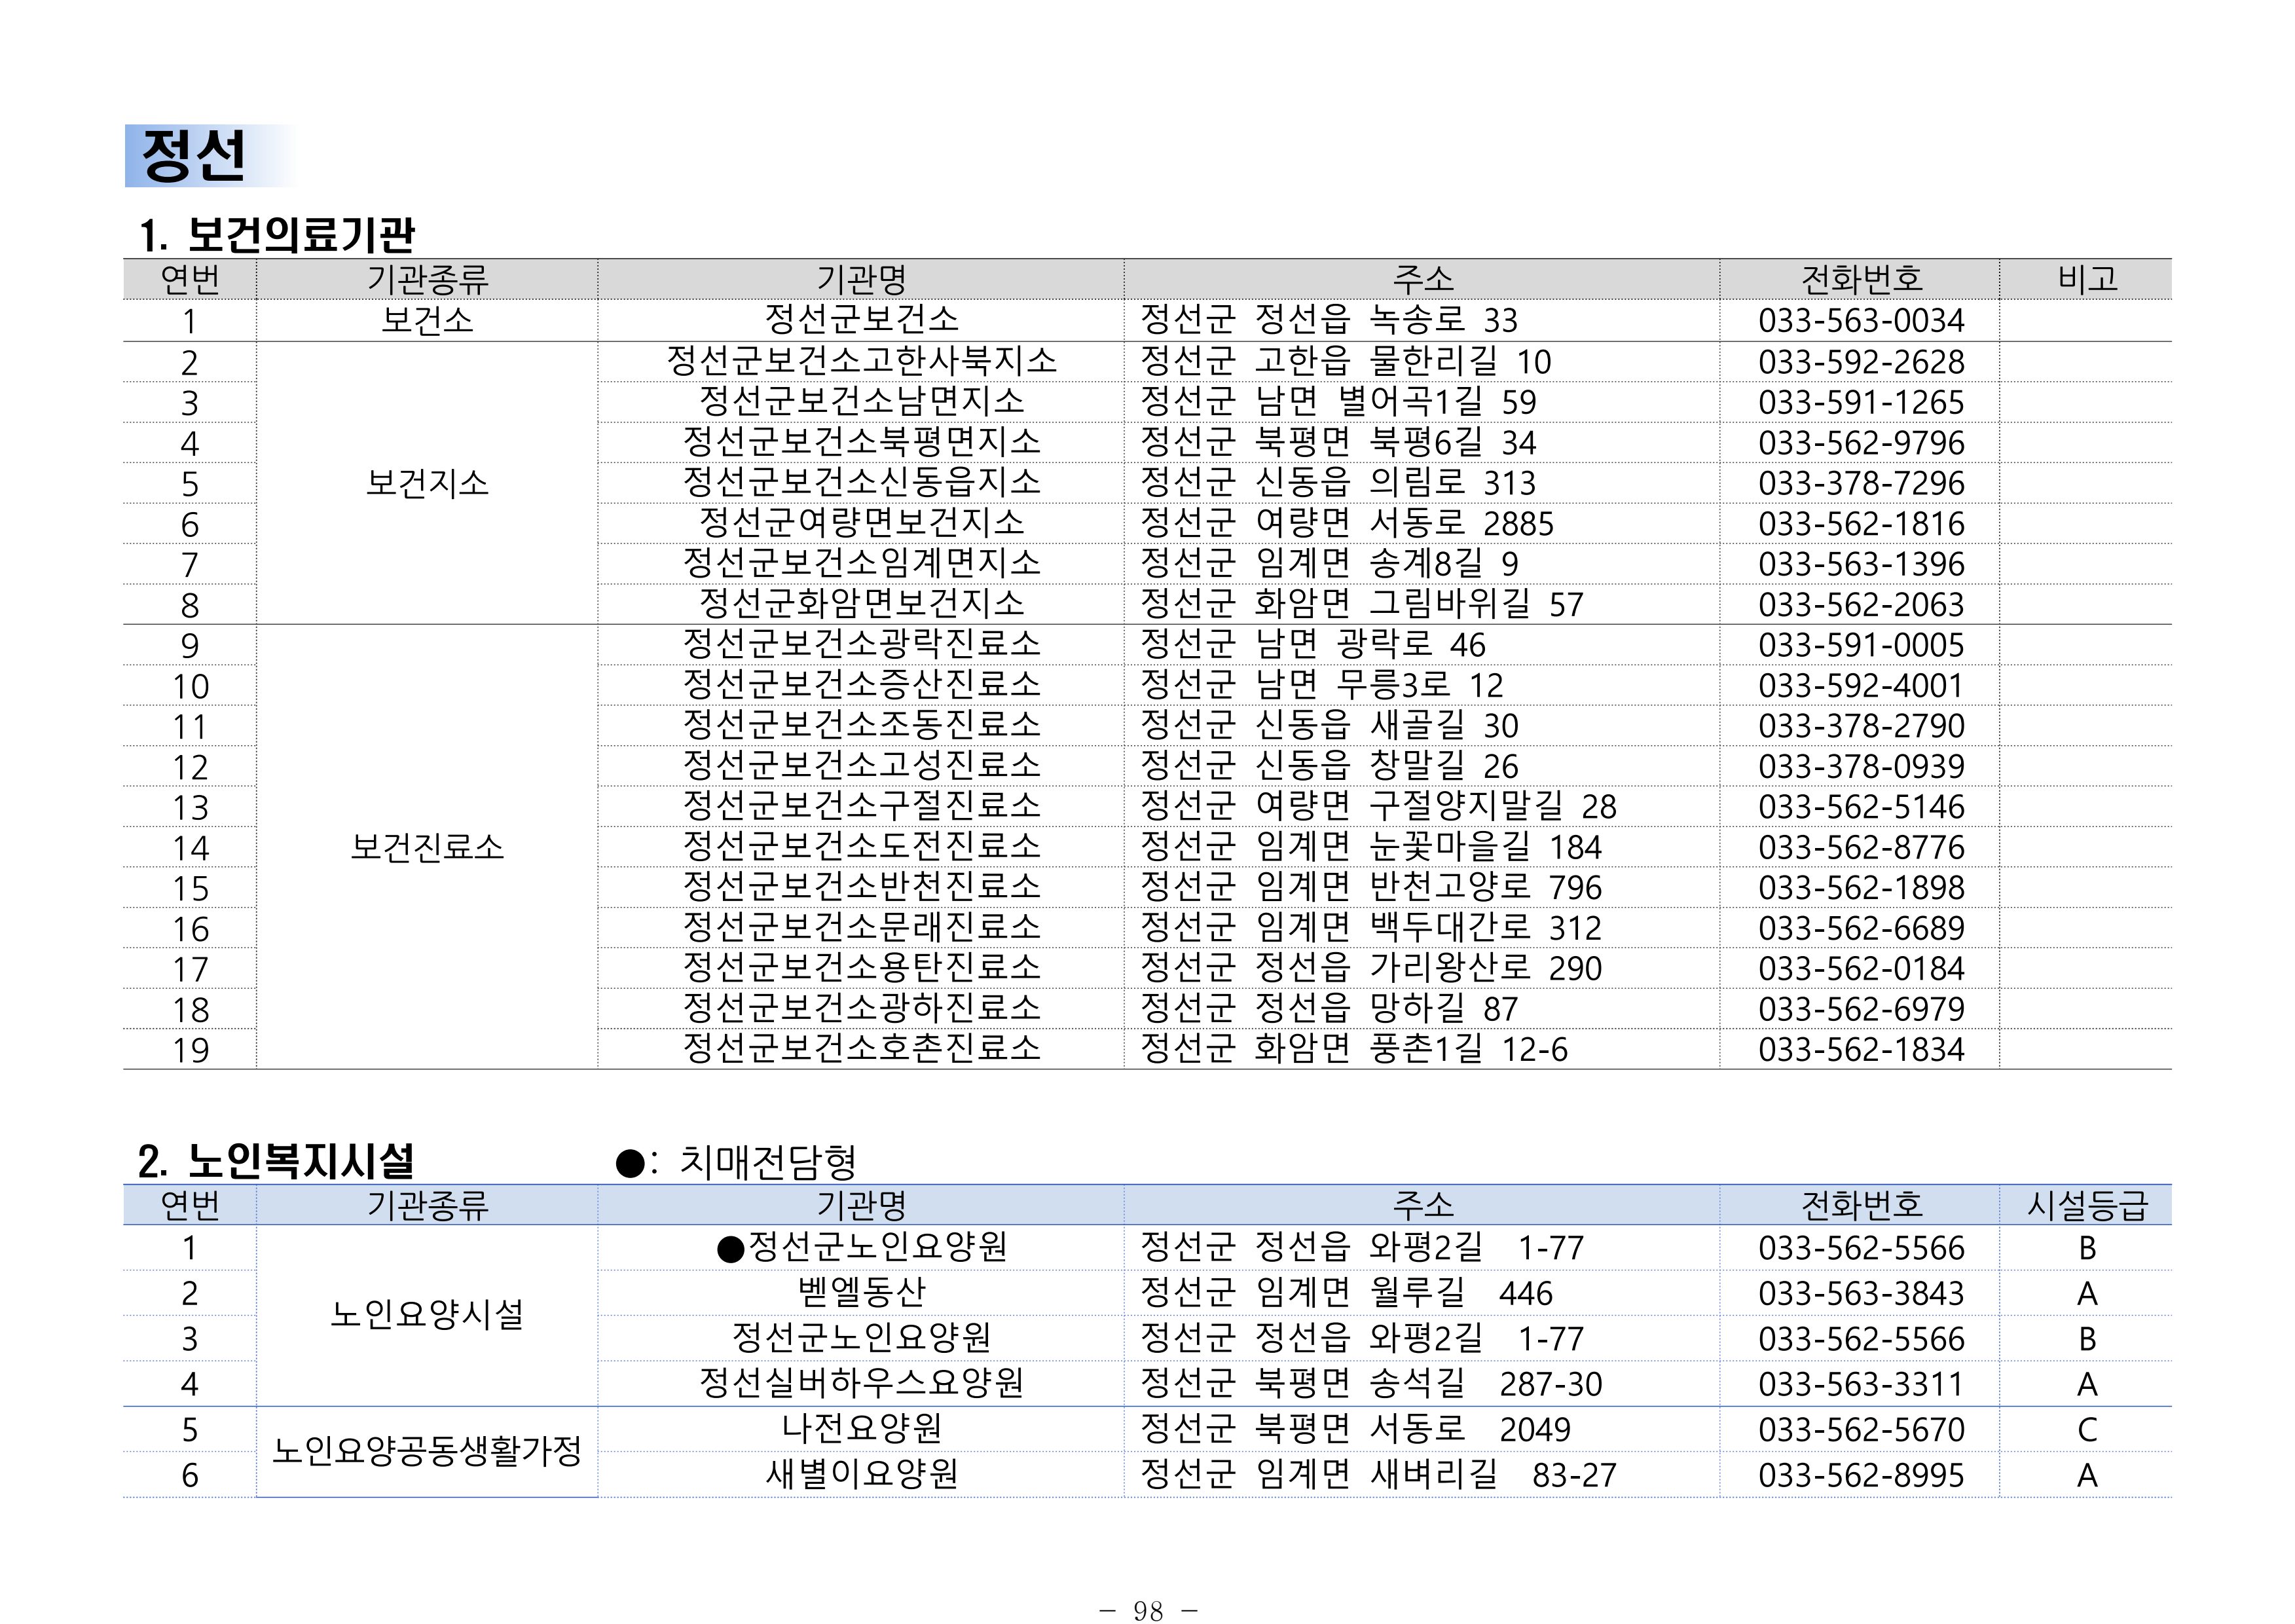2295x1624 pixels.
Task: Click 정선군보건소조동진료소 entry
Action: click(861, 725)
